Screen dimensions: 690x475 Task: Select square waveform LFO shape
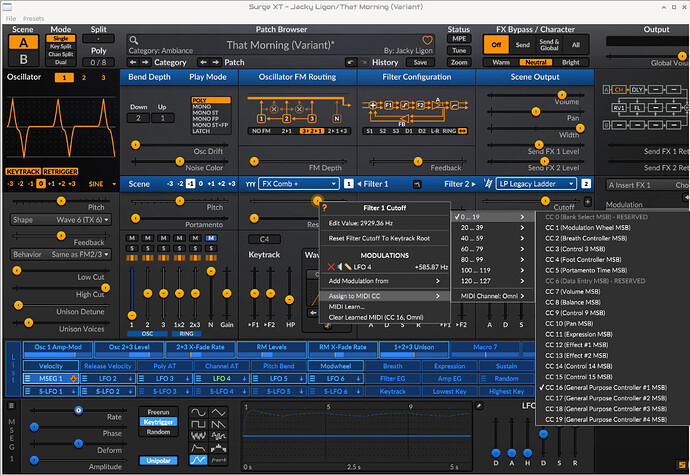pos(198,424)
